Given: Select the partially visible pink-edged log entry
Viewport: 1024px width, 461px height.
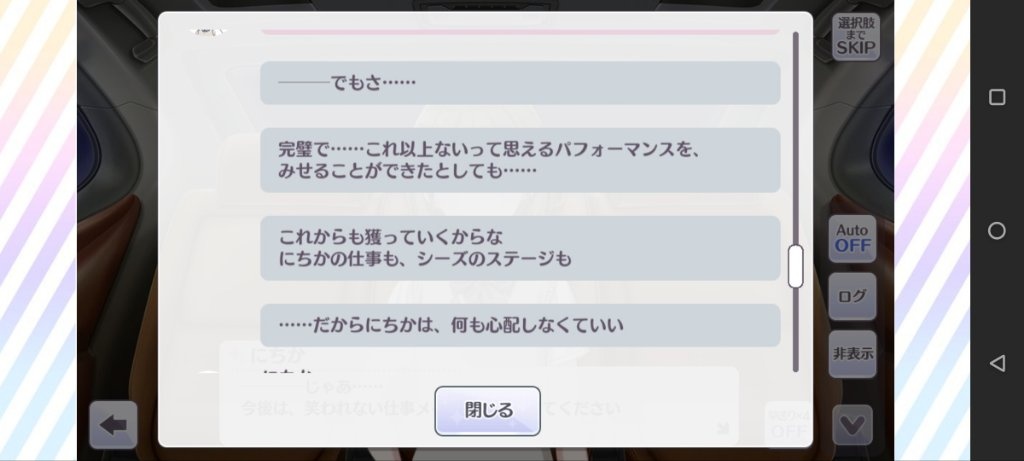Looking at the screenshot, I should point(520,31).
